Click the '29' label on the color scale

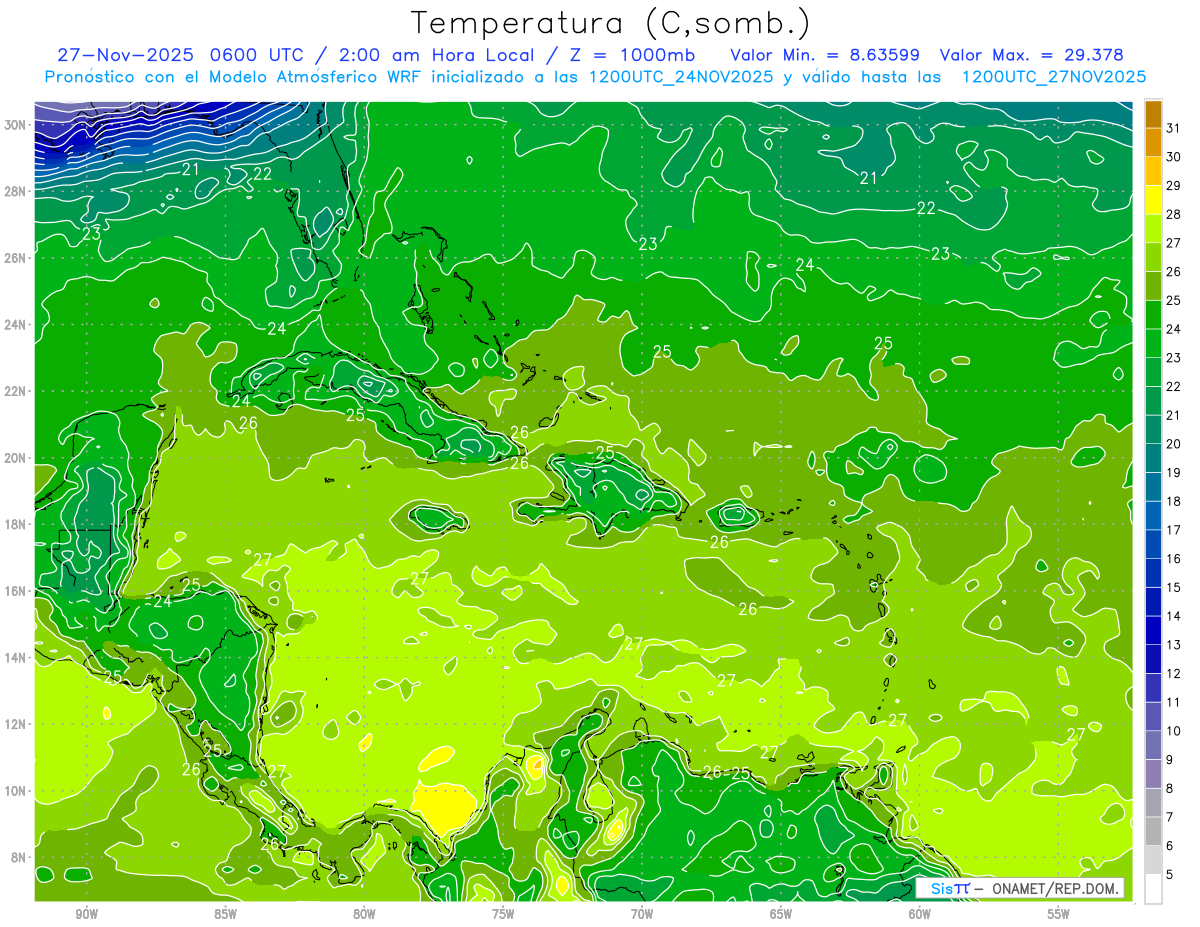pos(1175,185)
